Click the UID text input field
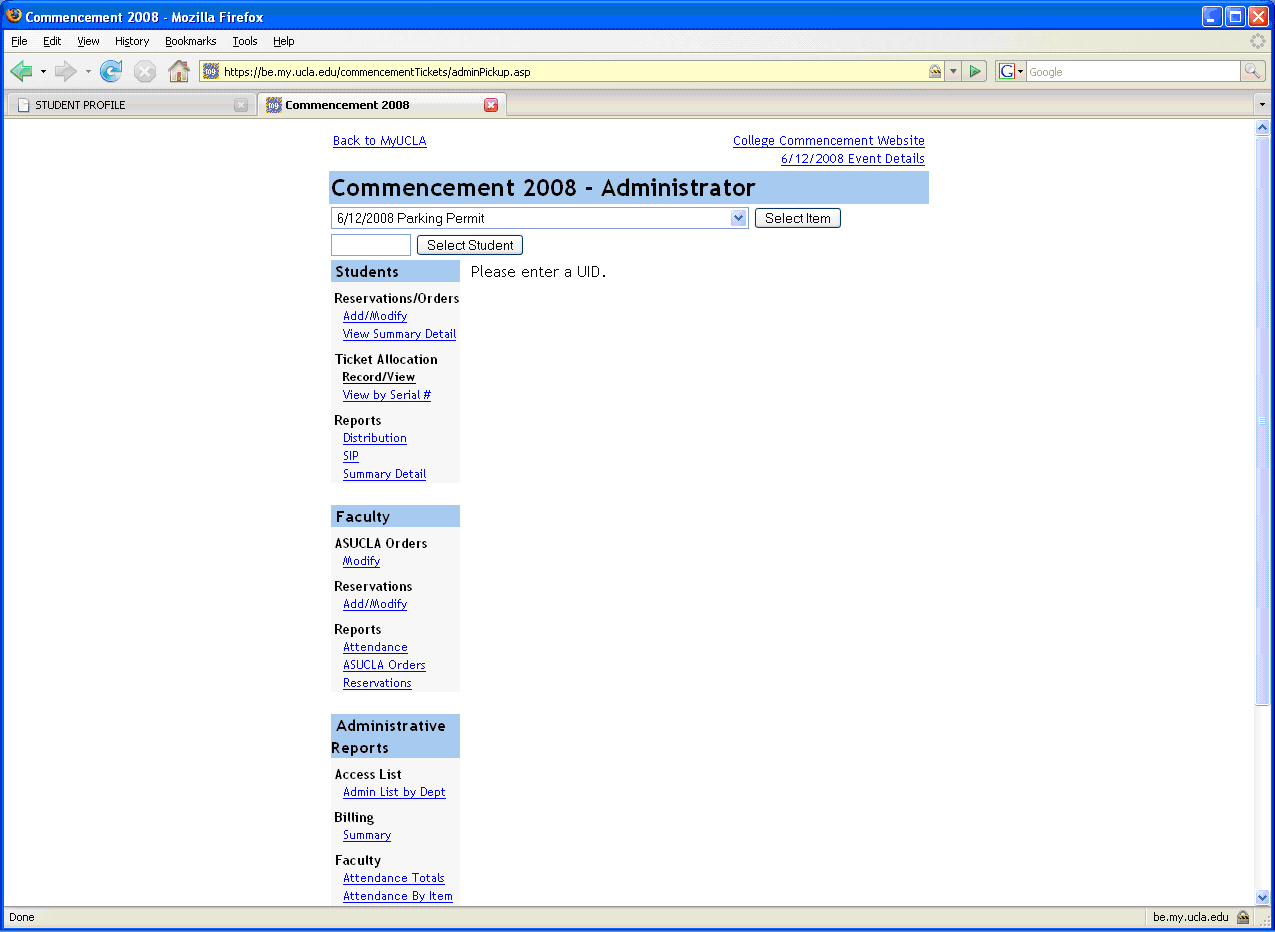The width and height of the screenshot is (1275, 932). tap(371, 245)
